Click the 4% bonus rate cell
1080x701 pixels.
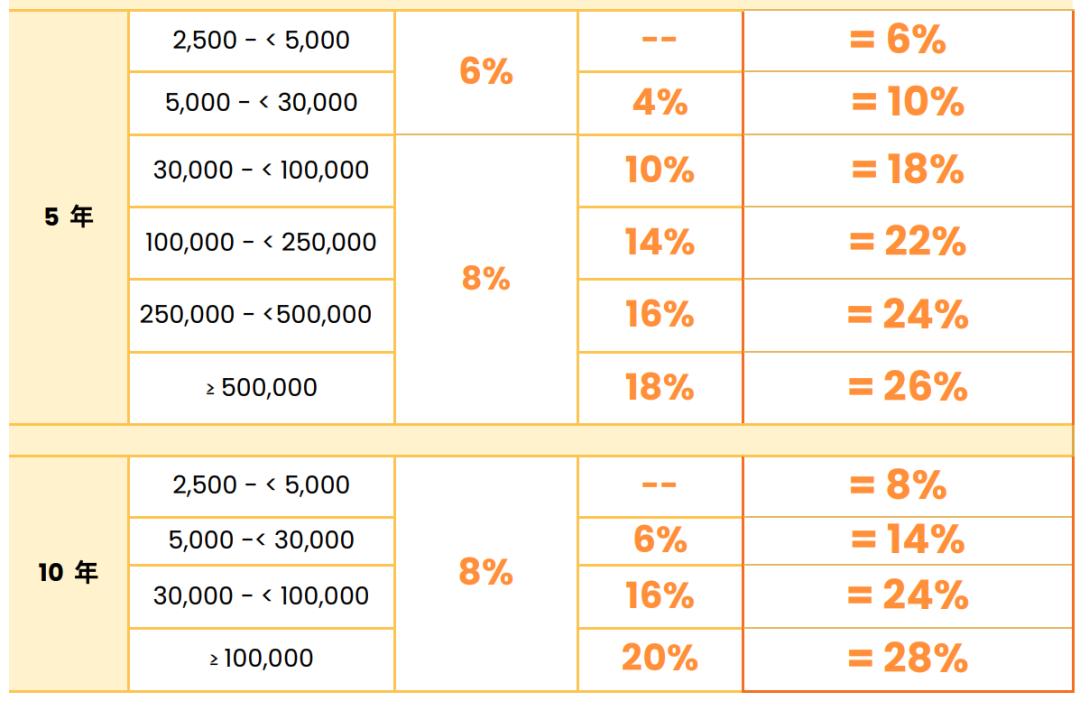pyautogui.click(x=660, y=102)
